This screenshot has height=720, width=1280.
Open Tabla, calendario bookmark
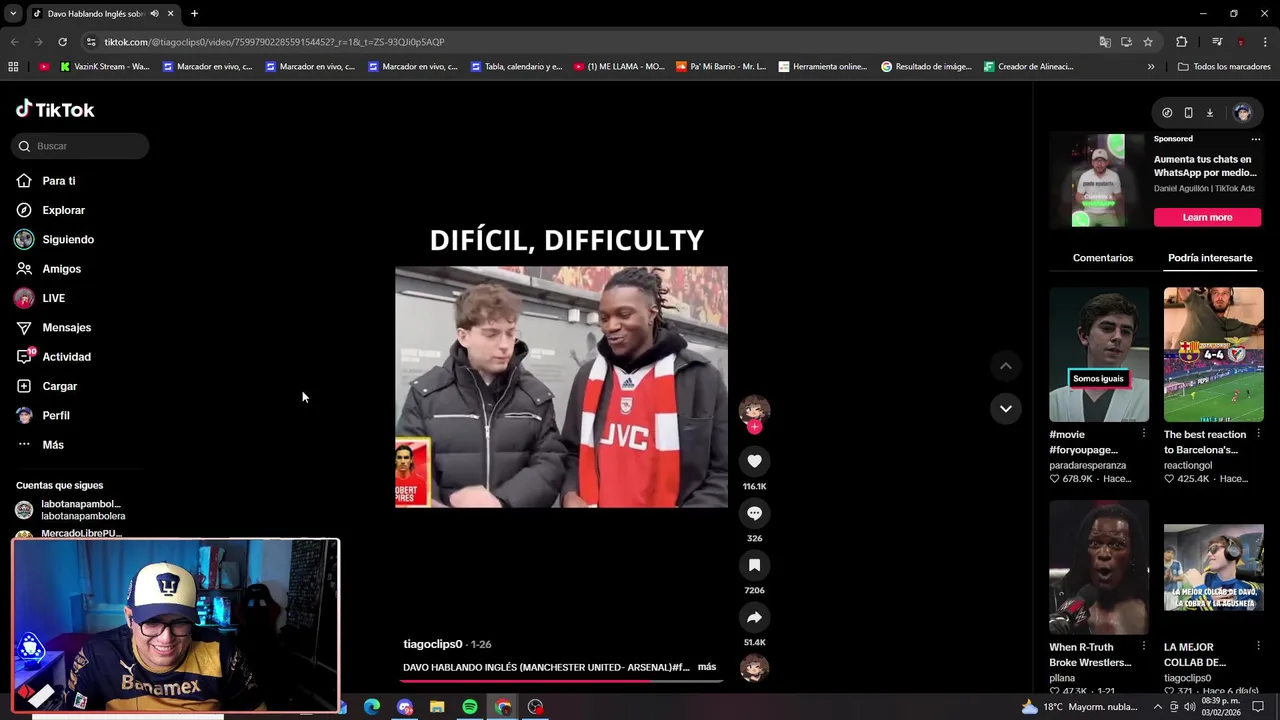516,67
